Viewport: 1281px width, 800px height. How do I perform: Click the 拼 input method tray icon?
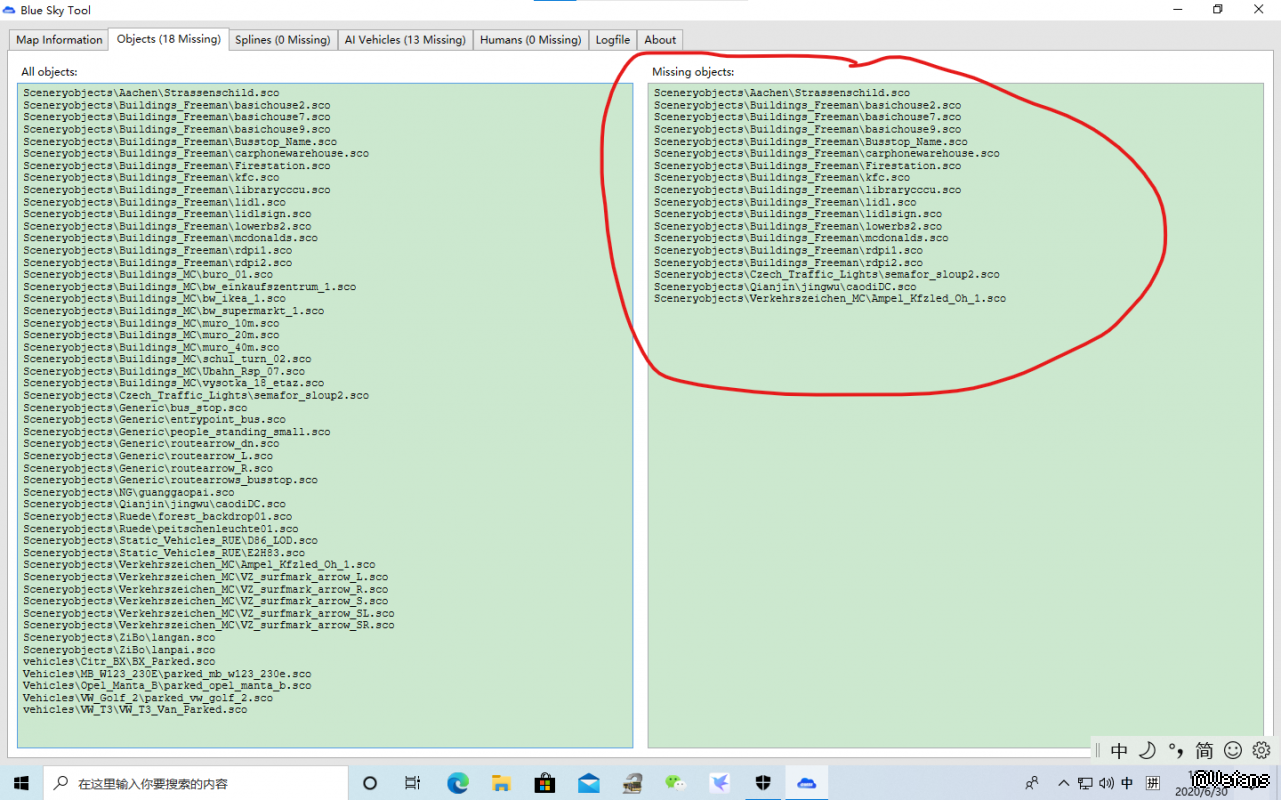click(1153, 783)
